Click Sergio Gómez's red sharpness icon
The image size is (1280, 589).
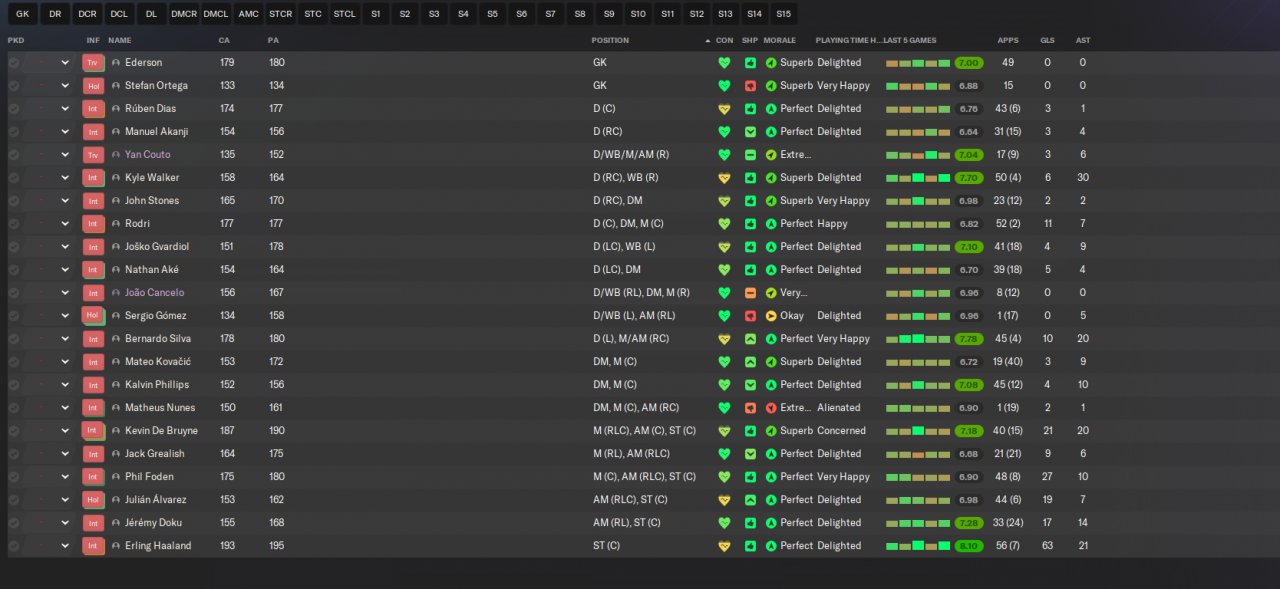point(750,315)
